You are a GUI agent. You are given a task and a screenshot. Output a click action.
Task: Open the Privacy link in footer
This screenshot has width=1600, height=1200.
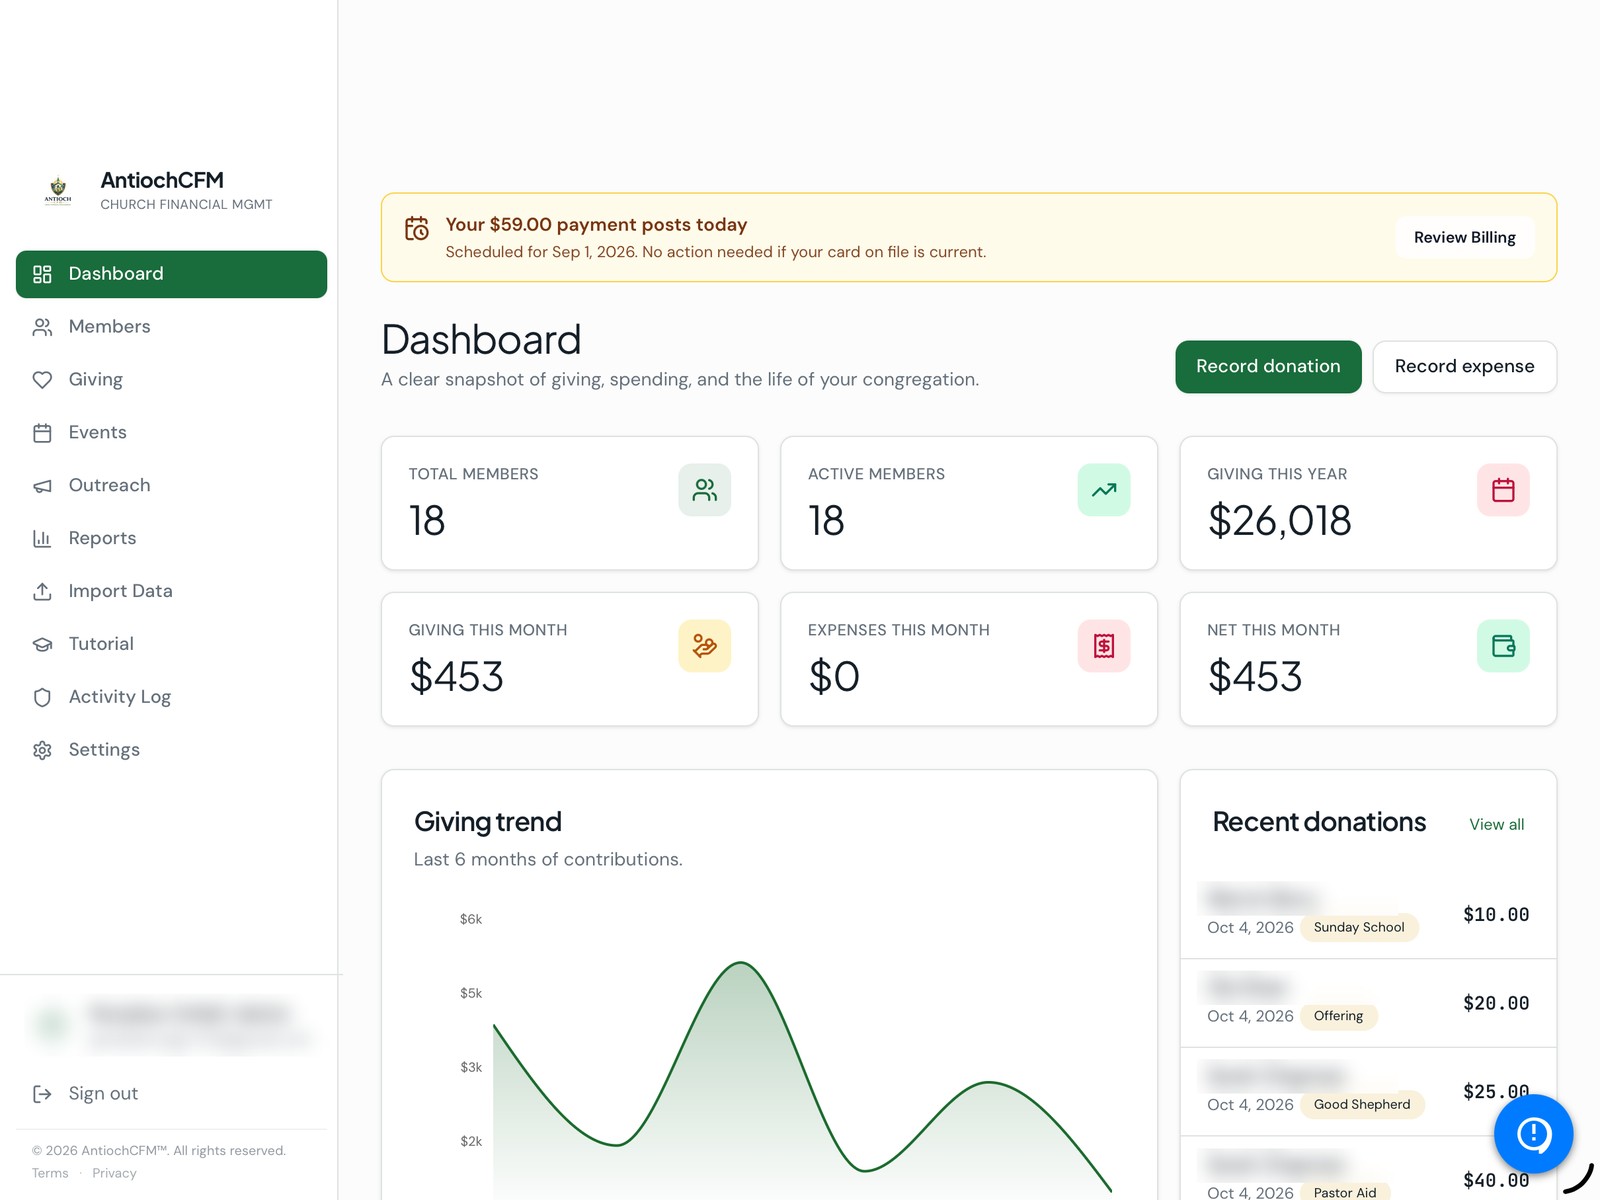pos(114,1174)
